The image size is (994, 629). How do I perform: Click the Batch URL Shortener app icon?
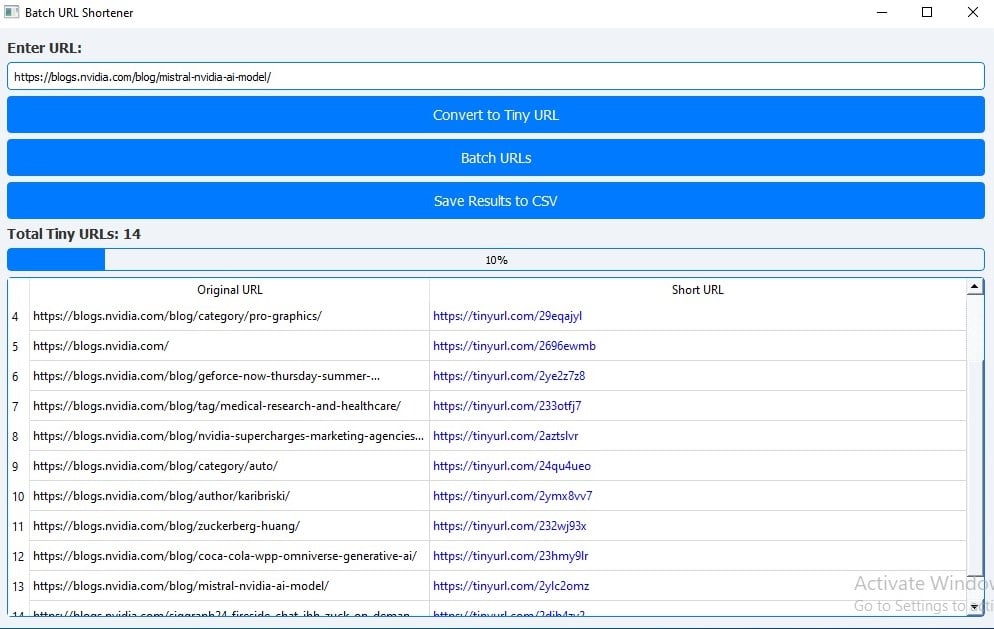pyautogui.click(x=11, y=12)
